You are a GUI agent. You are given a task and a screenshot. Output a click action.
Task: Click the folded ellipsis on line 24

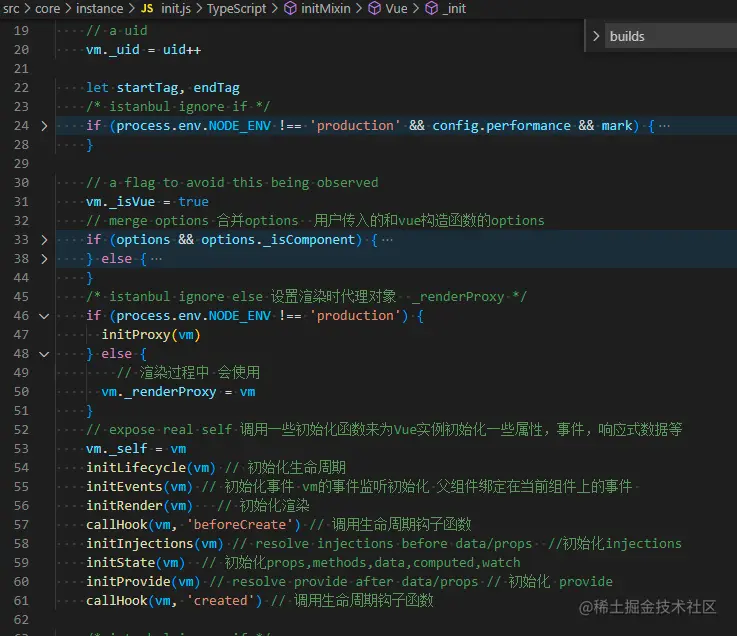pyautogui.click(x=664, y=126)
